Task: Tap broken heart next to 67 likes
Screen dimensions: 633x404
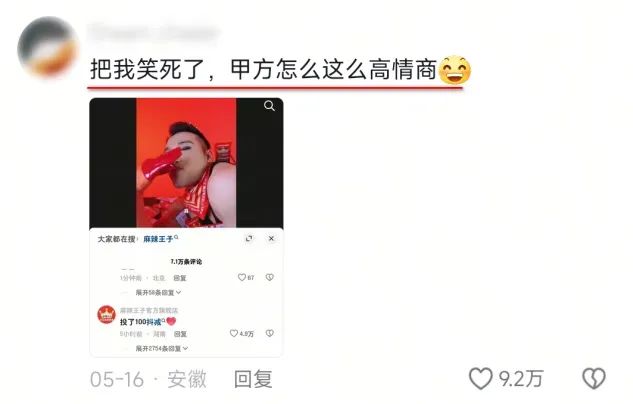Action: (x=269, y=277)
